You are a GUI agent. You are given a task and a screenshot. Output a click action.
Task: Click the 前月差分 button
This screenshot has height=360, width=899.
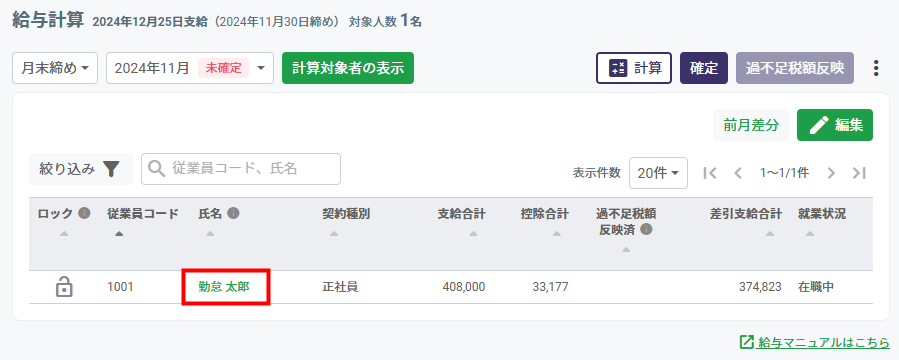(751, 125)
